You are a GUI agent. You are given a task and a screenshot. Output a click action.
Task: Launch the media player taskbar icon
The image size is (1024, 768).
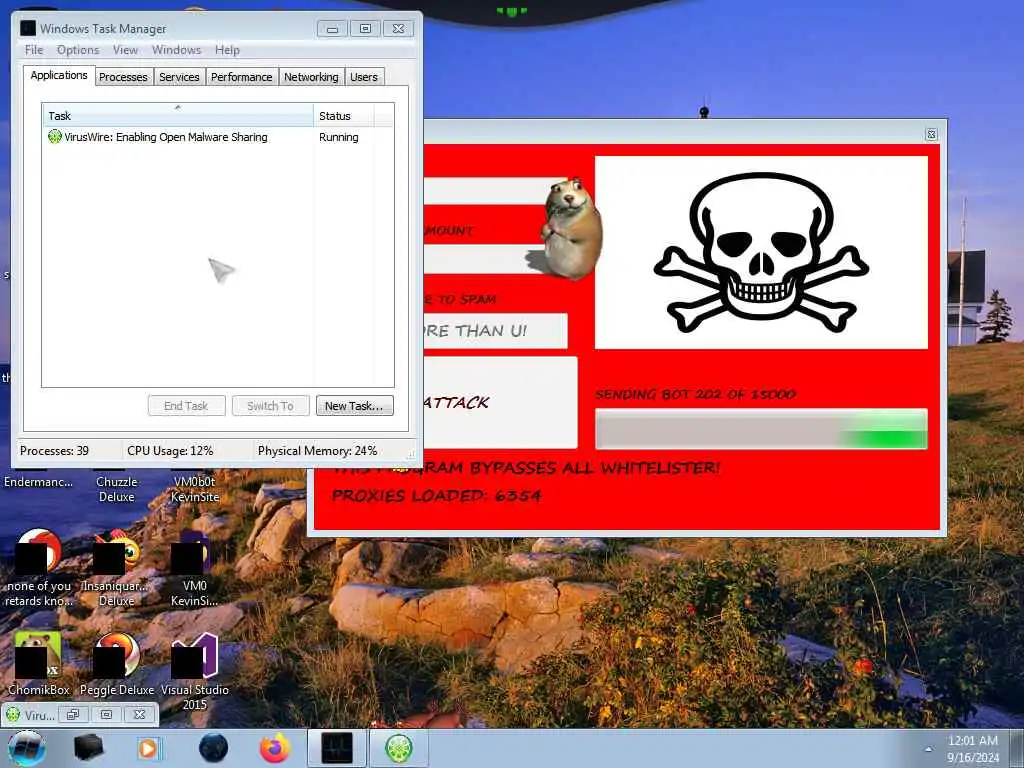click(x=149, y=748)
